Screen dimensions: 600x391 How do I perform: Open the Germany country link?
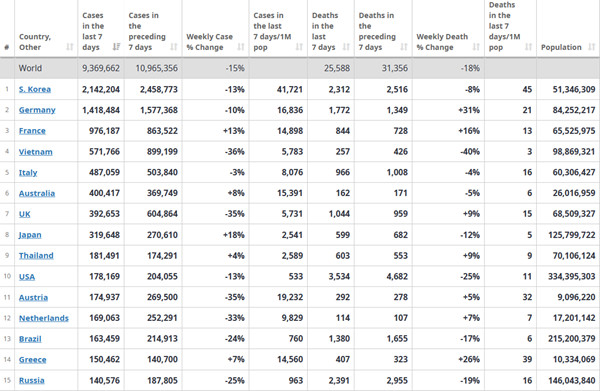(x=37, y=110)
